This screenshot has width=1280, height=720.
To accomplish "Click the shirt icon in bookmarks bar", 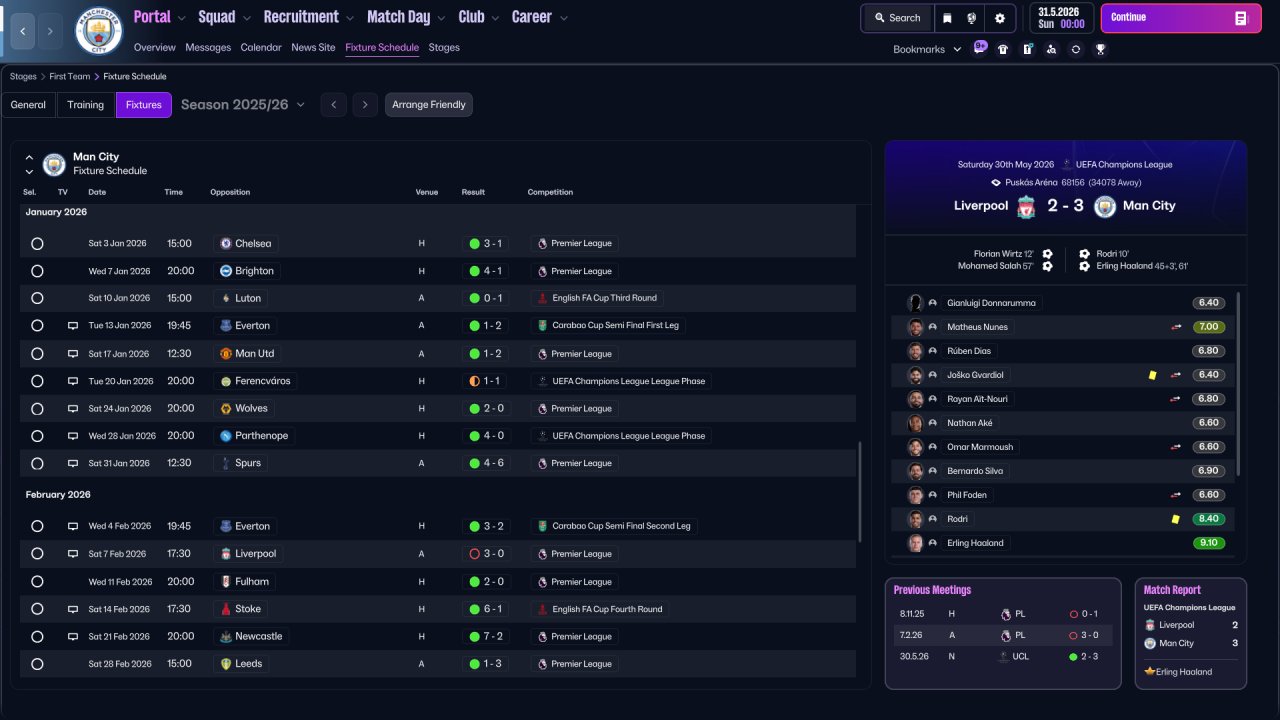I will click(x=1003, y=49).
